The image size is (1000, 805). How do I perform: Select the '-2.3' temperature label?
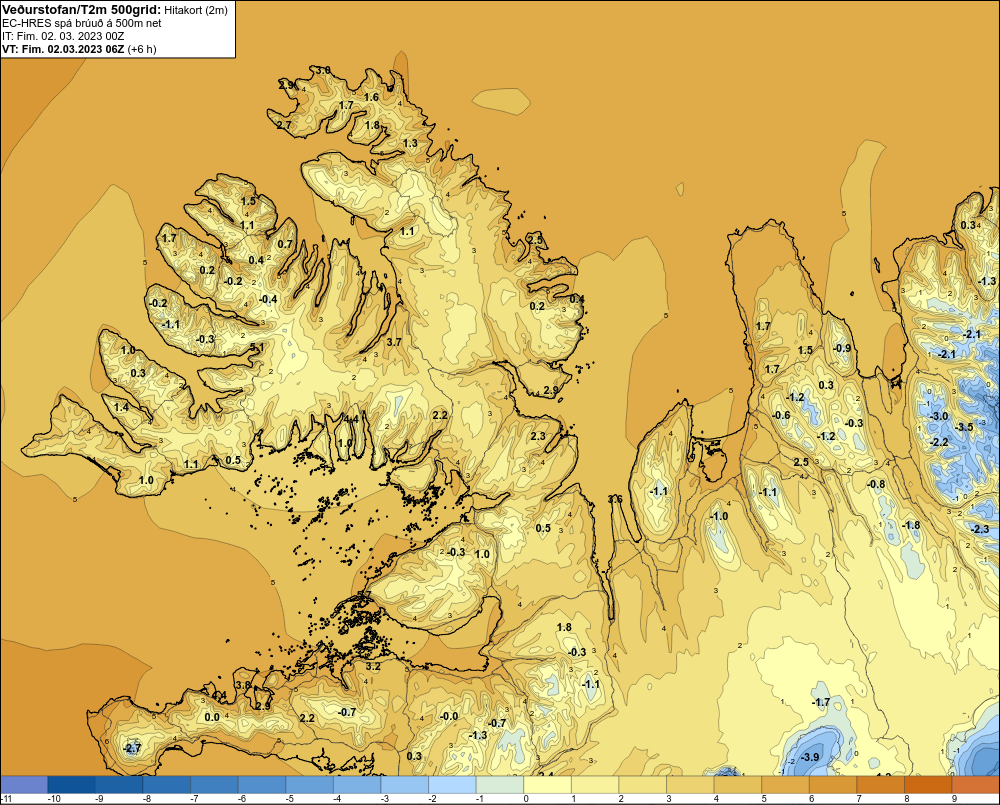[980, 529]
